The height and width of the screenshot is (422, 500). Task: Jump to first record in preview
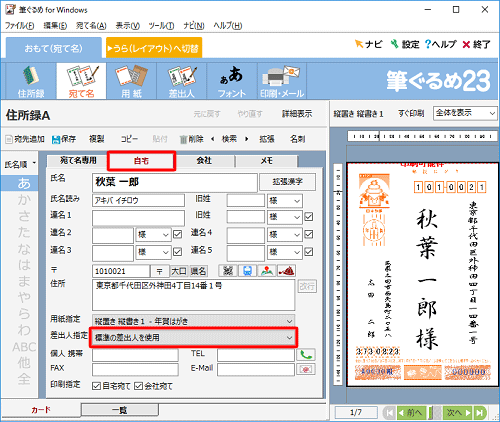(389, 413)
